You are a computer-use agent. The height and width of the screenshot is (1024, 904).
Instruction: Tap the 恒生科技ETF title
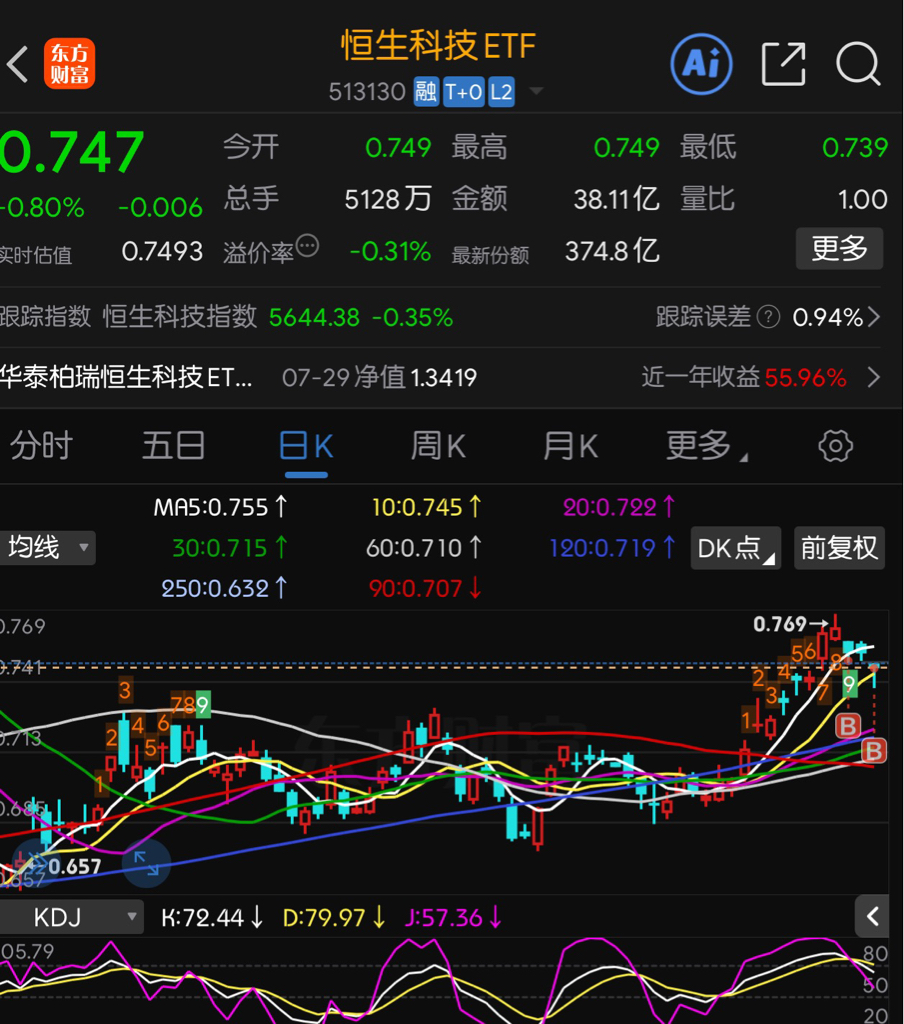pyautogui.click(x=438, y=46)
